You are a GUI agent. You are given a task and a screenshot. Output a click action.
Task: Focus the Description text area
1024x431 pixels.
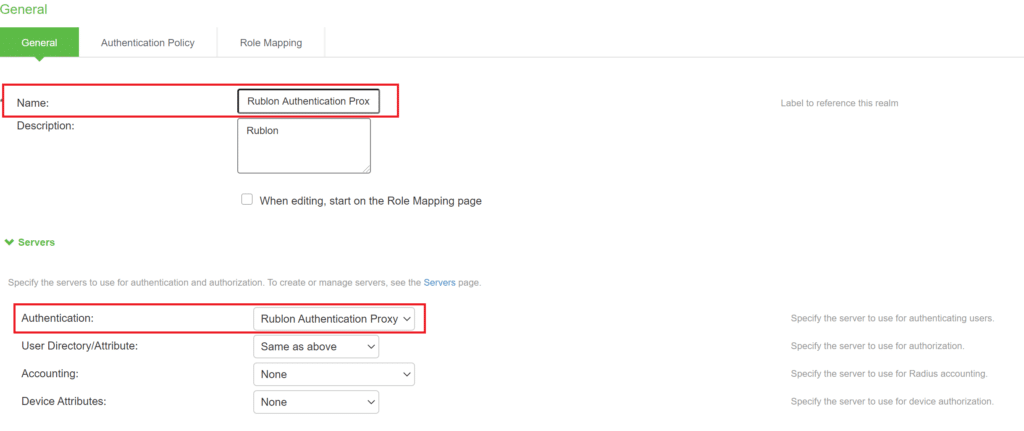point(303,145)
